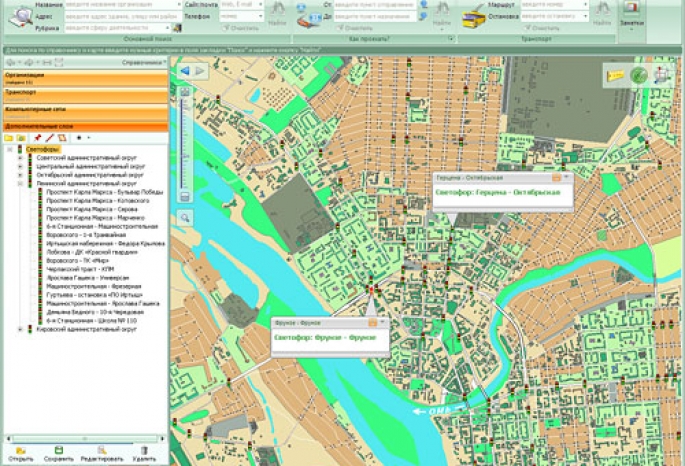Select Проспект Карла Маркса - Серова item
685x466 pixels.
(90, 208)
